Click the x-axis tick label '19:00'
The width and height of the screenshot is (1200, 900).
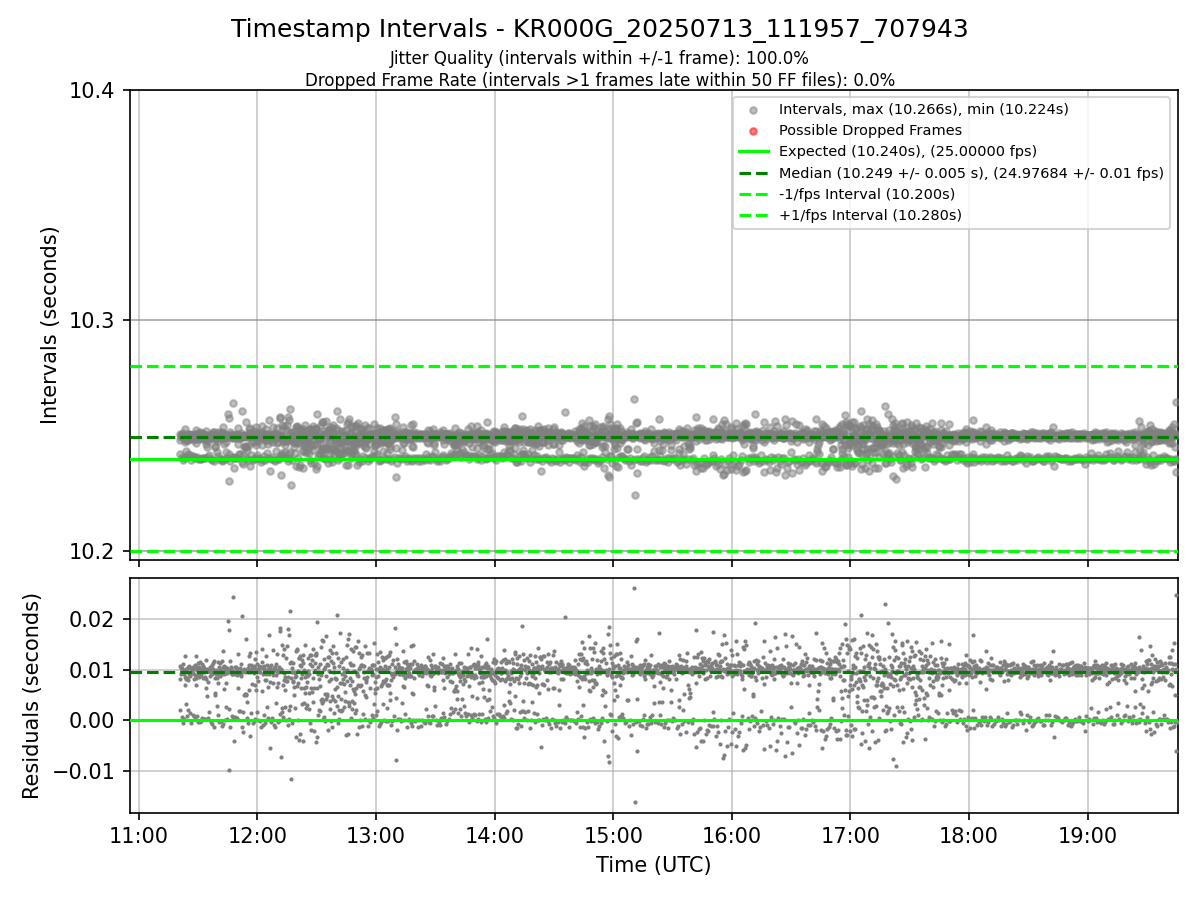[1087, 835]
